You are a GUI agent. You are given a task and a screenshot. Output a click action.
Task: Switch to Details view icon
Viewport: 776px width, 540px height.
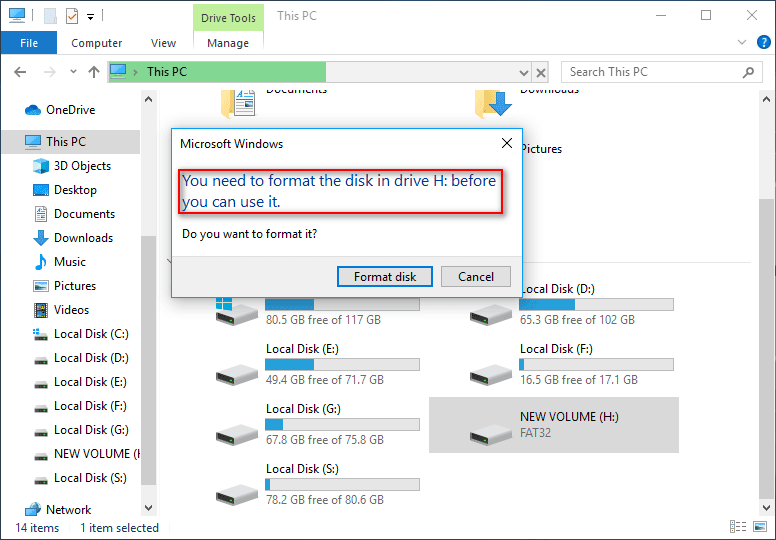[x=738, y=527]
